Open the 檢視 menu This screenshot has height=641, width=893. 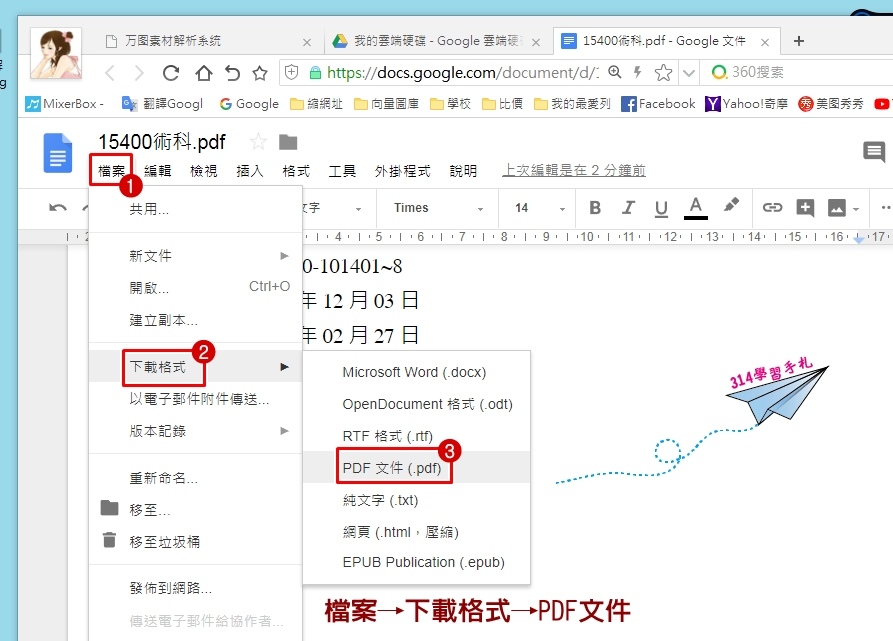click(x=203, y=170)
